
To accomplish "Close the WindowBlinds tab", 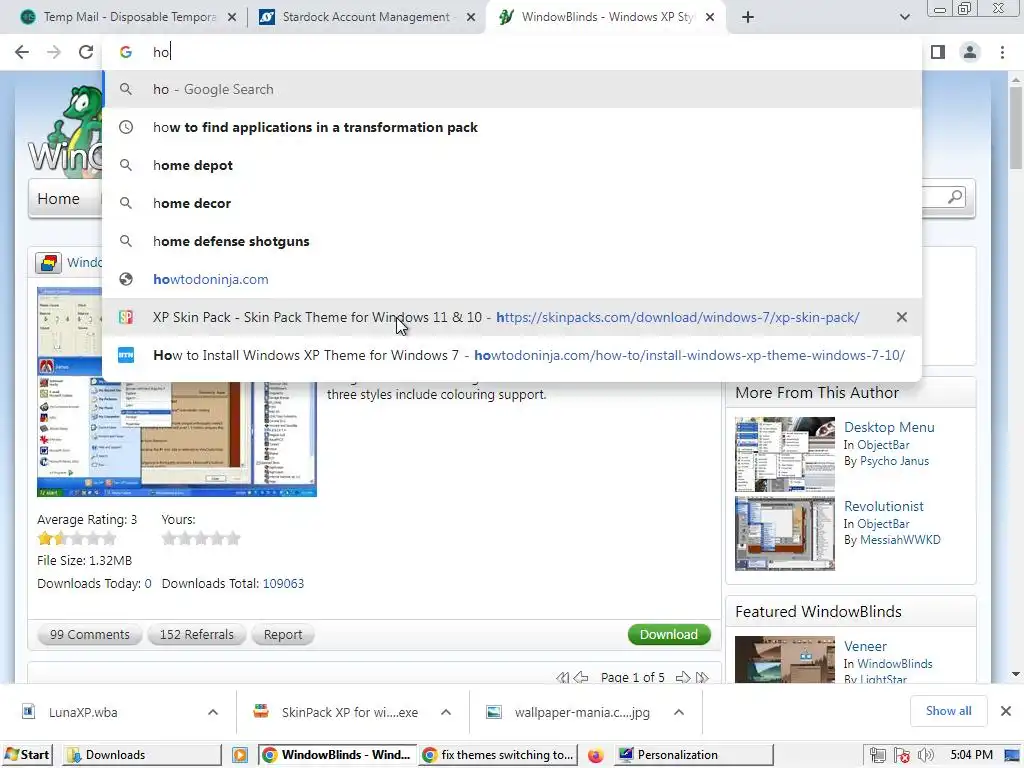I will (711, 18).
